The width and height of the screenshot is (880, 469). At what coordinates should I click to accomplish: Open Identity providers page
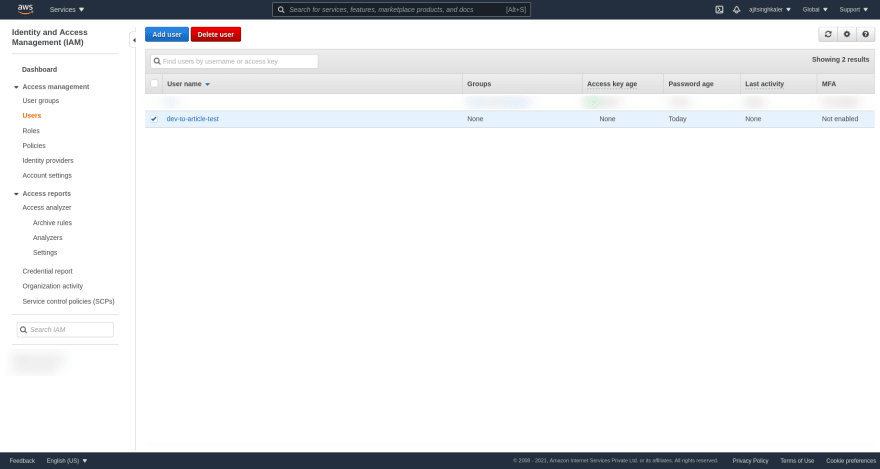[48, 160]
